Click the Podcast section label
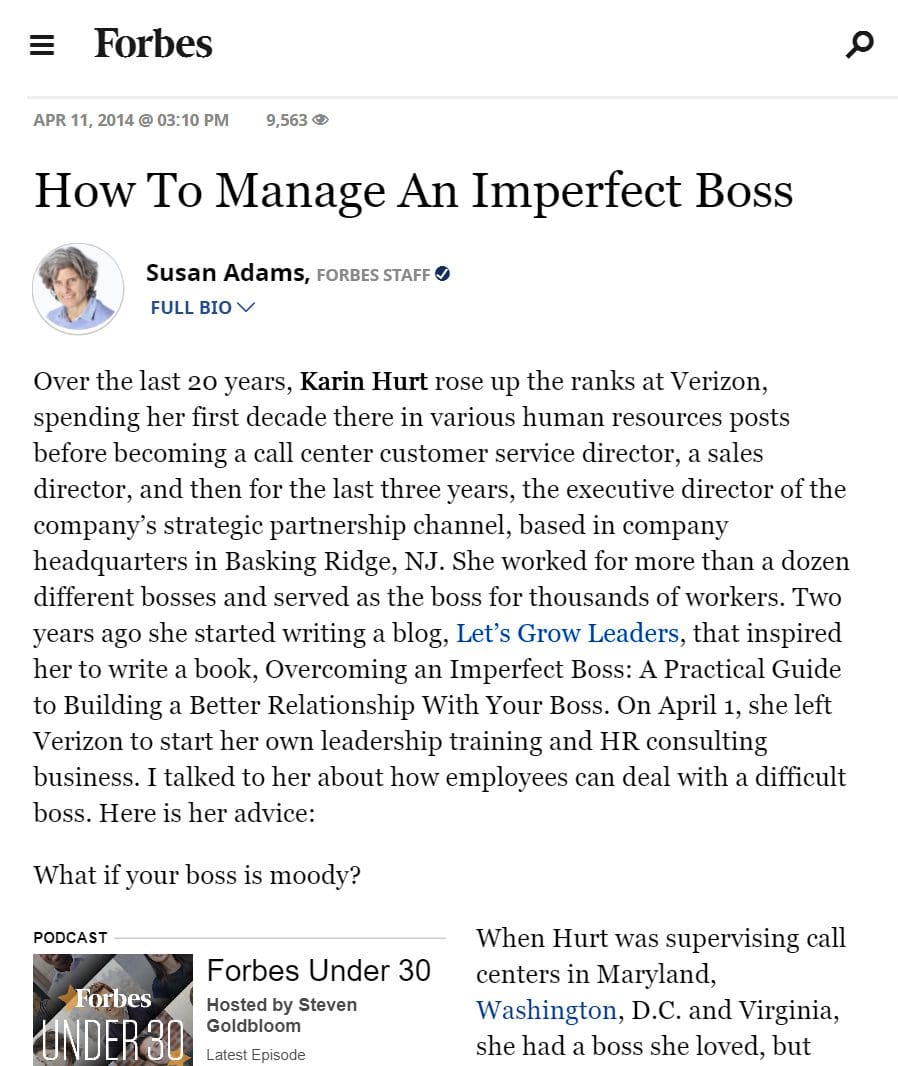This screenshot has width=898, height=1066. coord(71,938)
